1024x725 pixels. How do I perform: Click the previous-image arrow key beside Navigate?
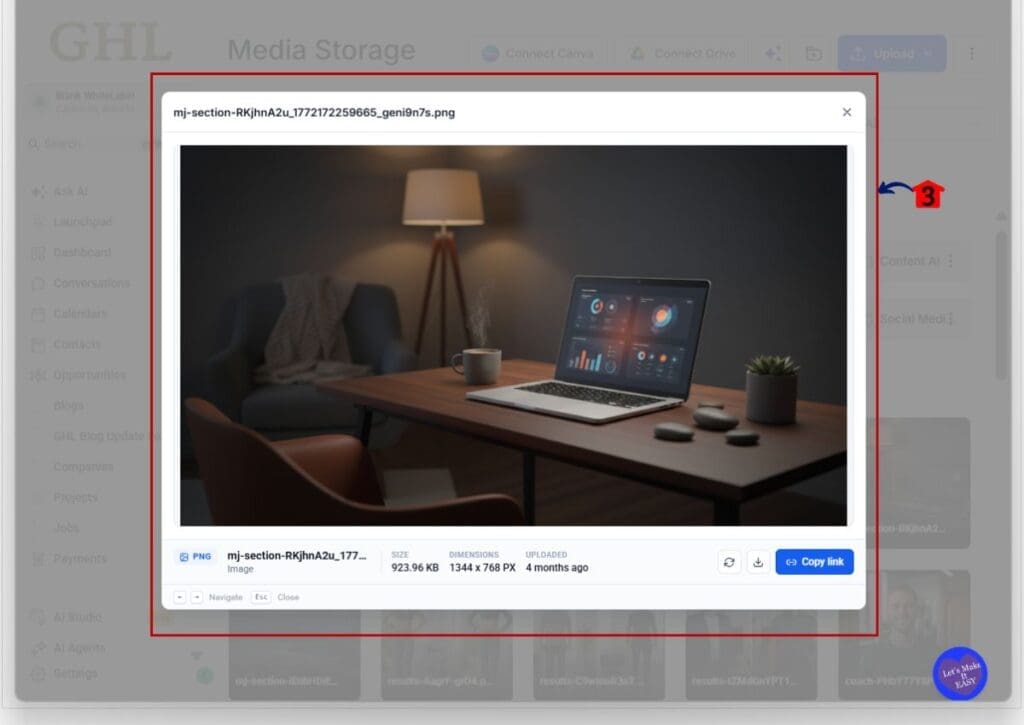point(180,597)
